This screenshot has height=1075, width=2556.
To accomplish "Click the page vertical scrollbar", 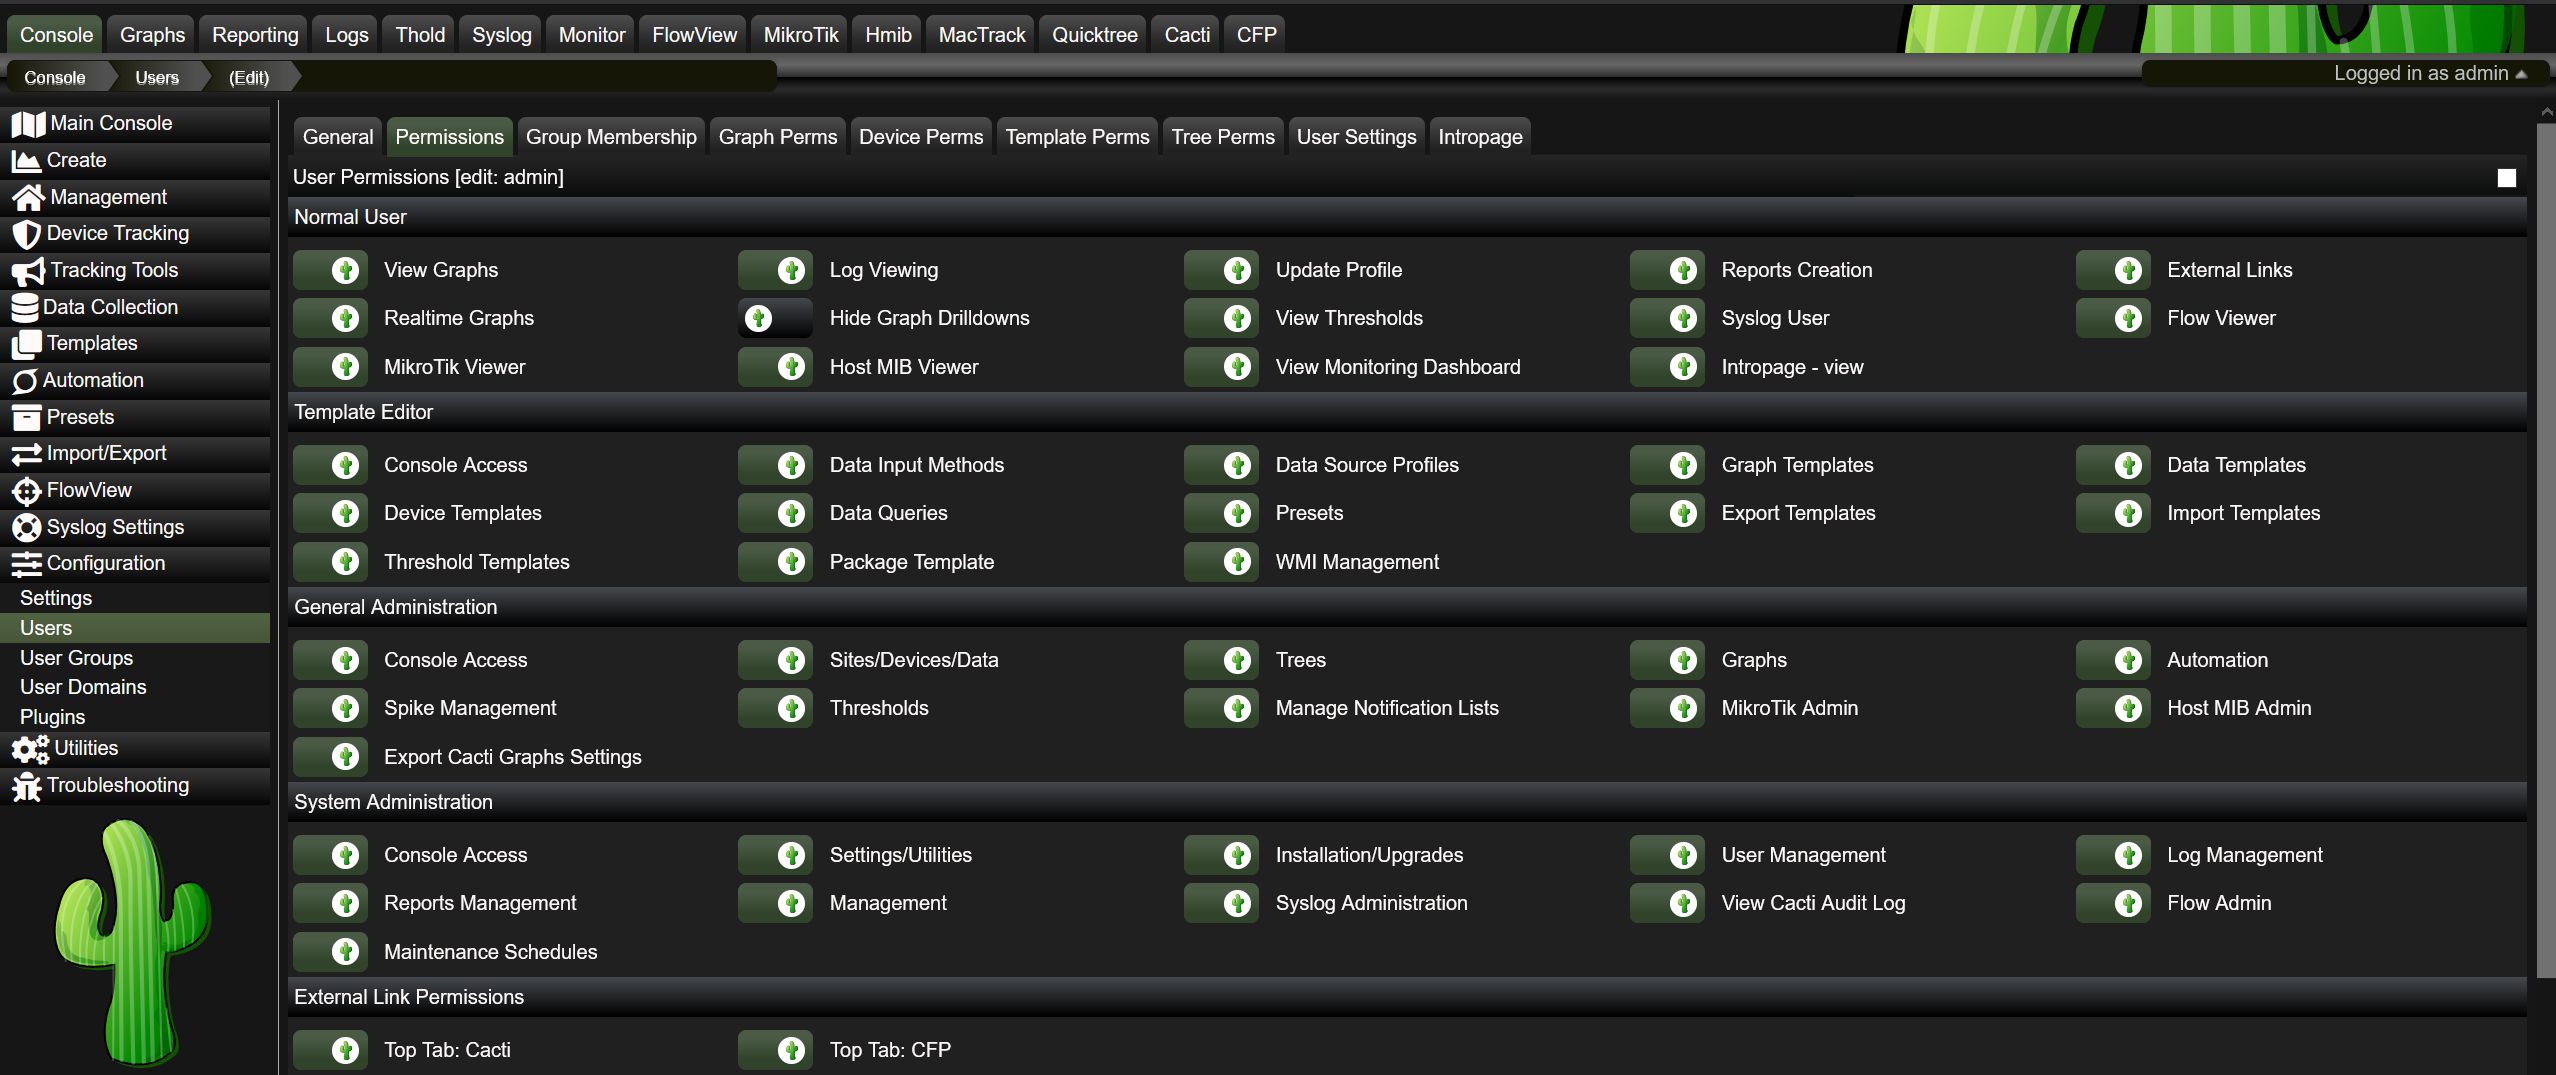I will tap(2546, 550).
